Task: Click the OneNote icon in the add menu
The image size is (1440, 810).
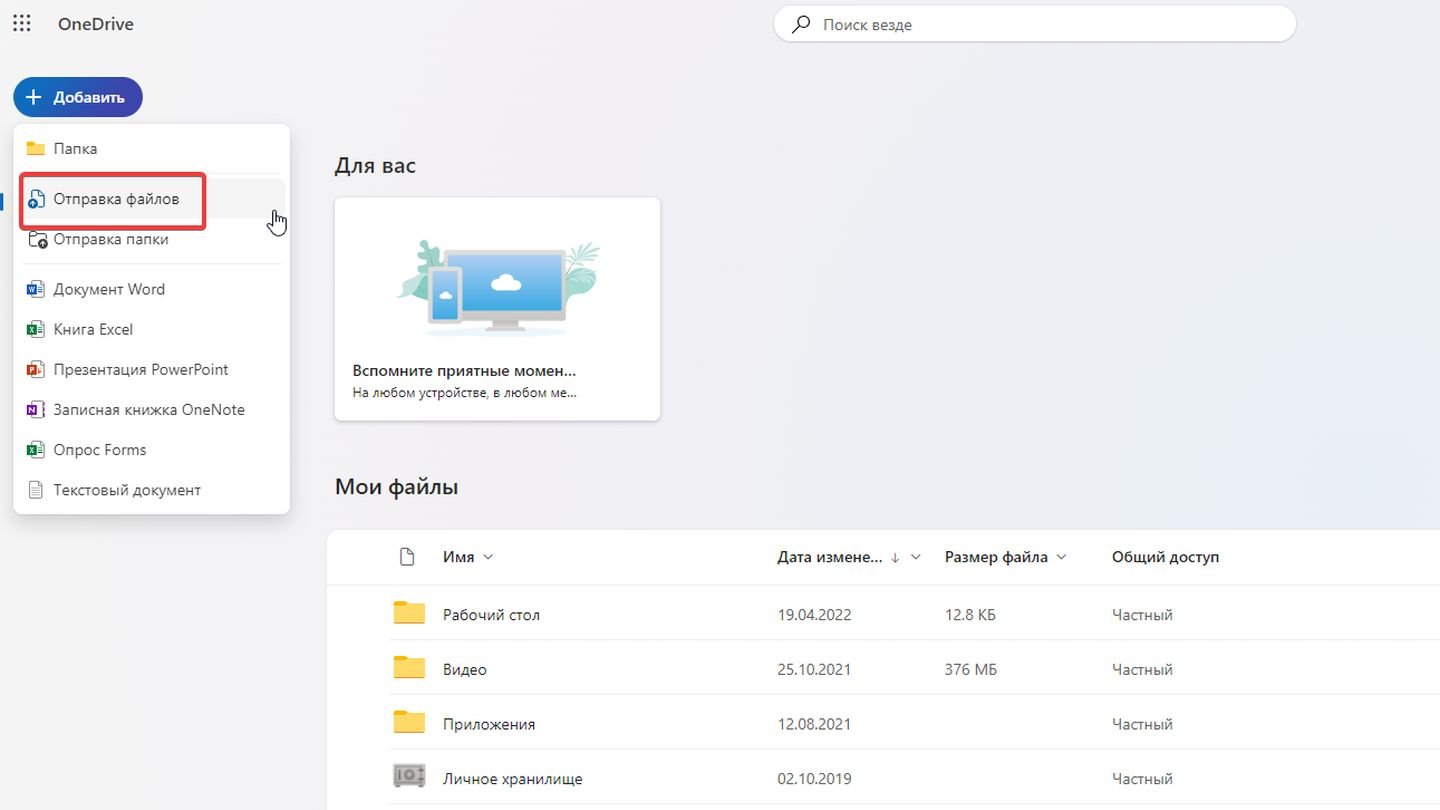Action: (36, 409)
